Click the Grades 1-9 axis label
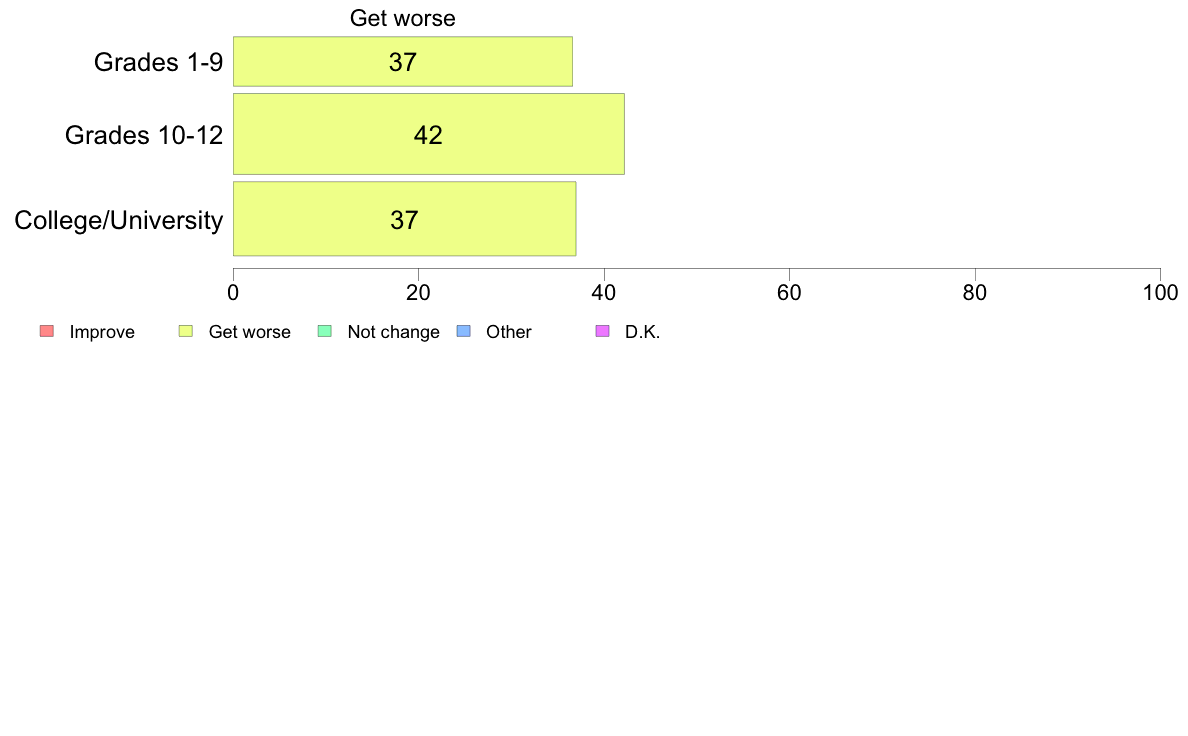1188x736 pixels. pyautogui.click(x=158, y=62)
